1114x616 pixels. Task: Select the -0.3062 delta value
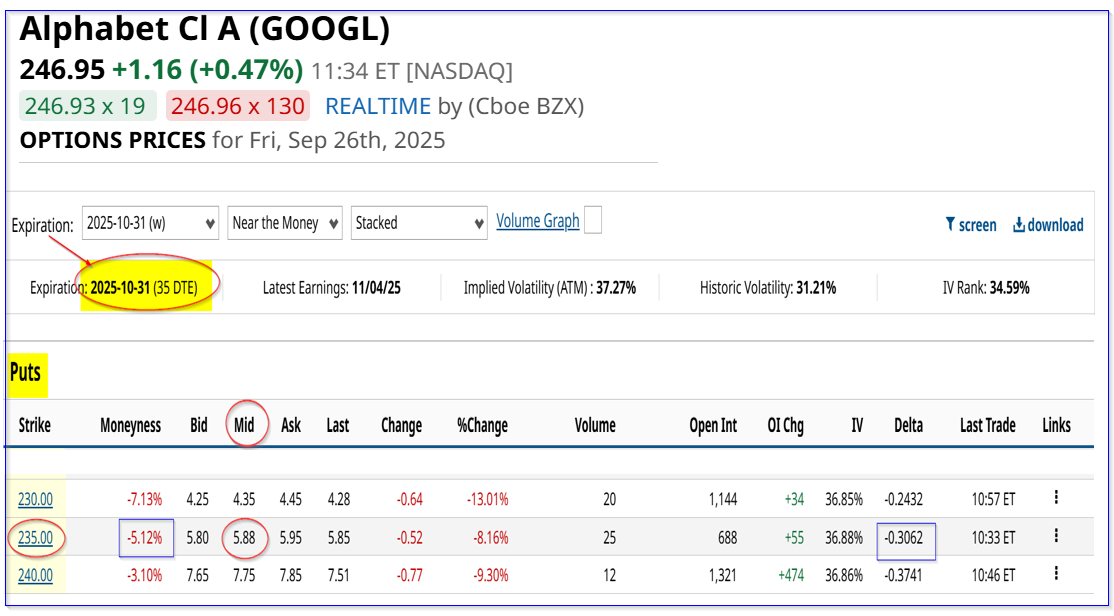click(x=904, y=538)
